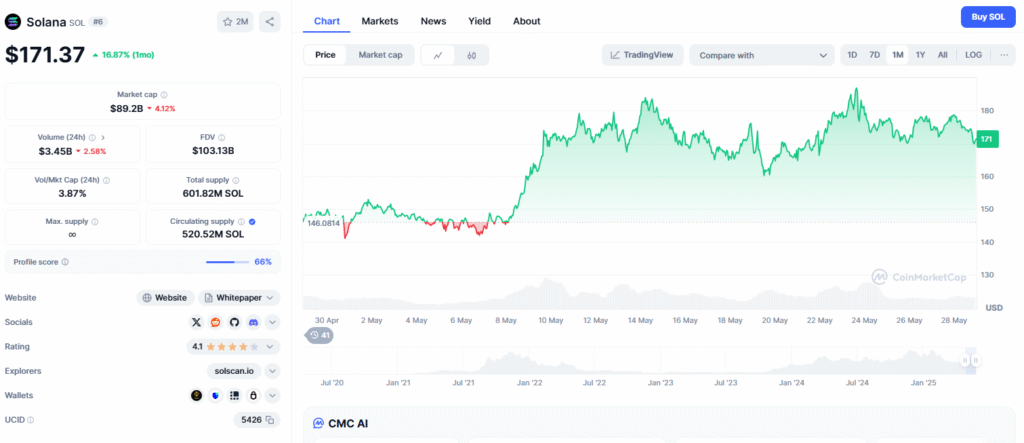Switch to the Yield tab

click(x=479, y=21)
